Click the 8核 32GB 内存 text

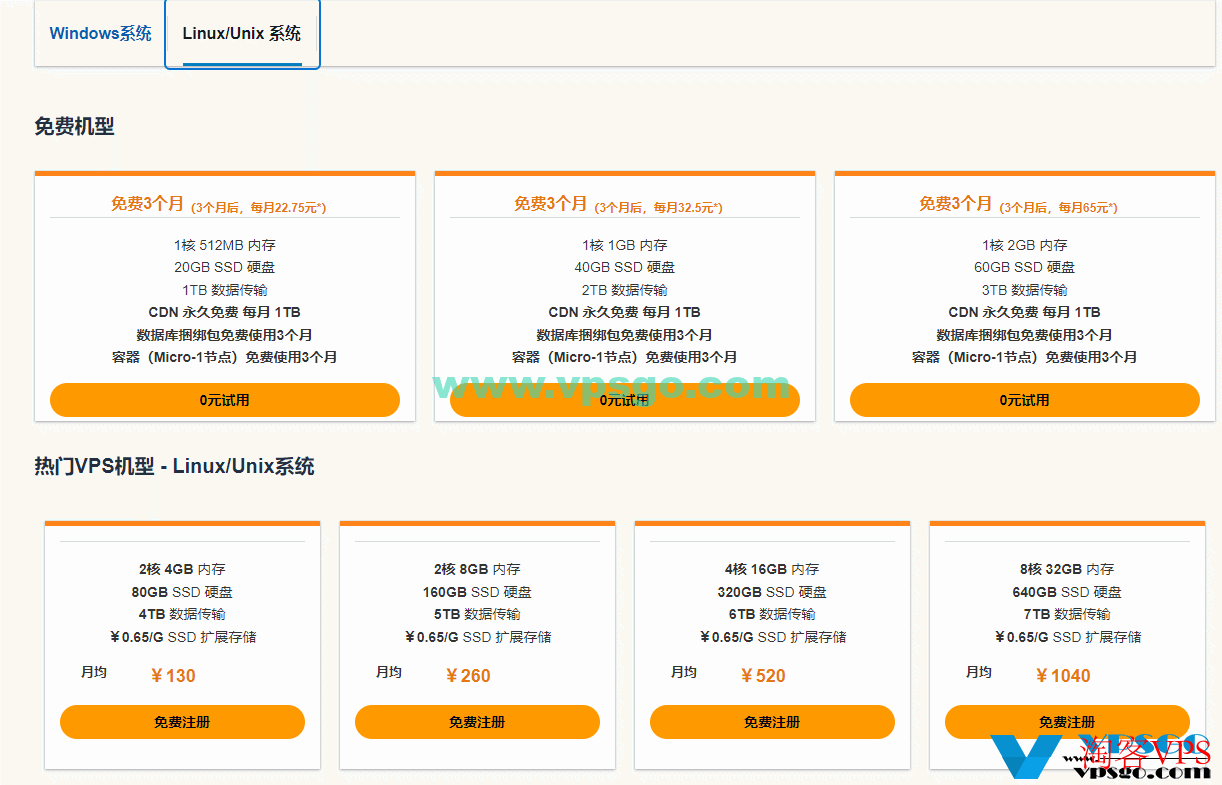point(1067,569)
